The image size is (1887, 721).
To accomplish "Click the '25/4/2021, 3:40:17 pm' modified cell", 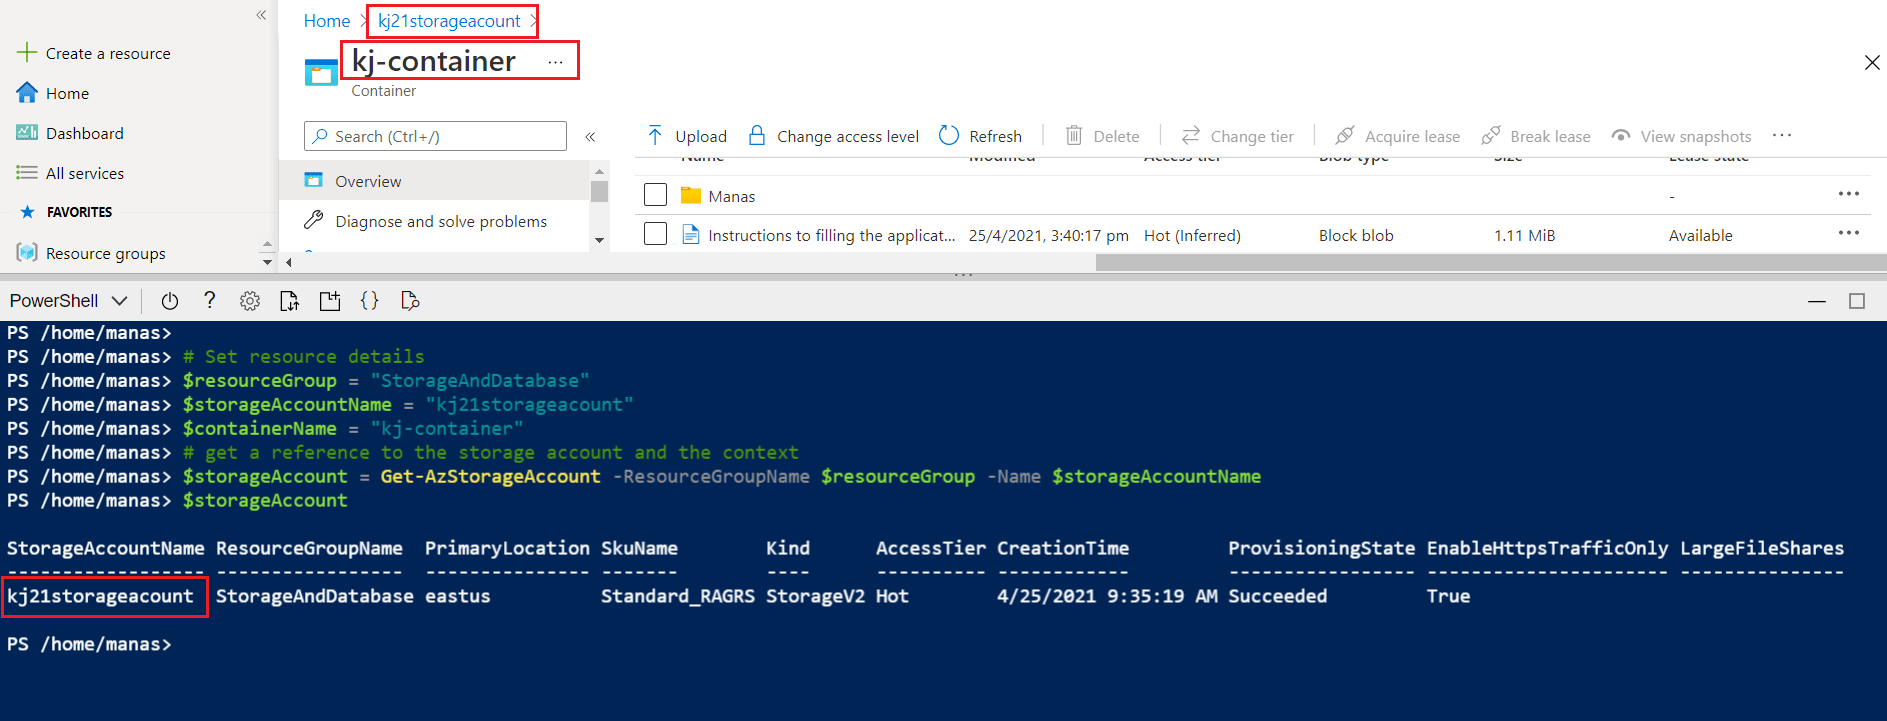I will point(1048,235).
